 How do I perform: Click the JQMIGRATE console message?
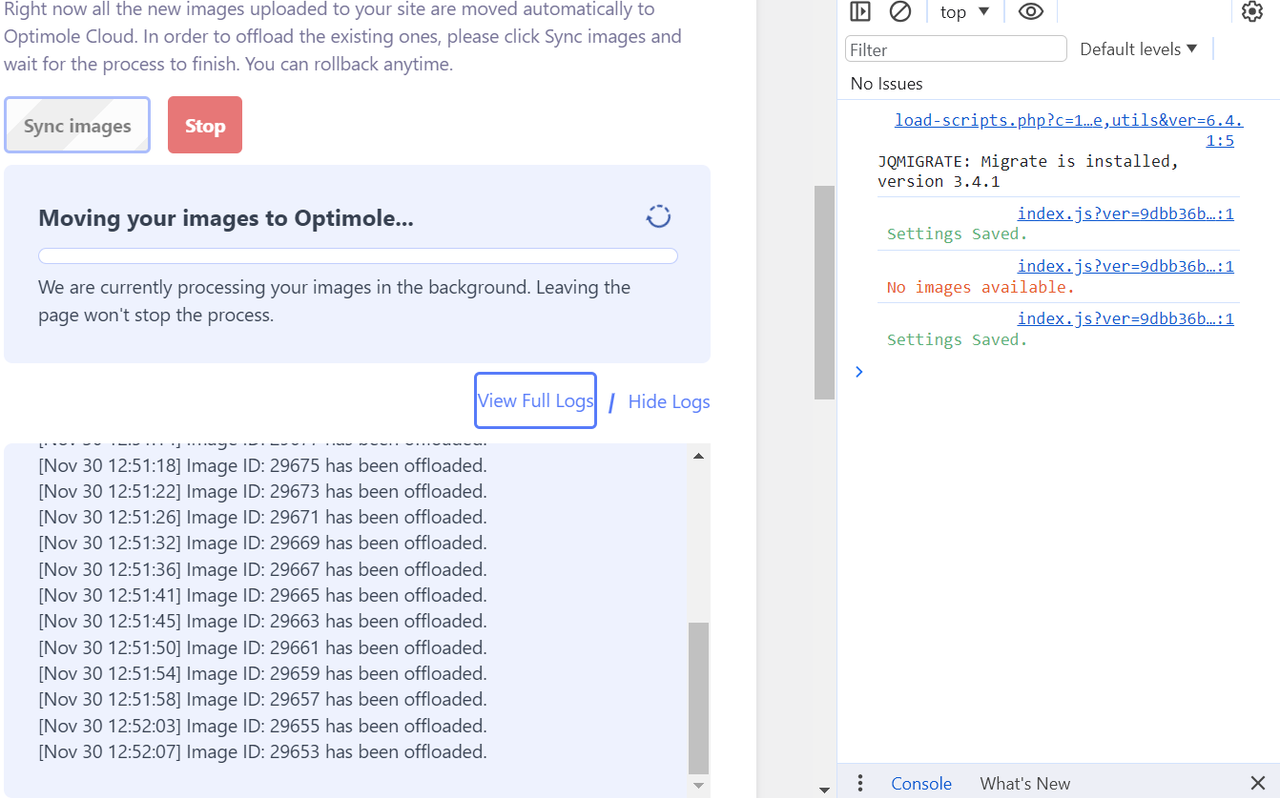pyautogui.click(x=1028, y=171)
